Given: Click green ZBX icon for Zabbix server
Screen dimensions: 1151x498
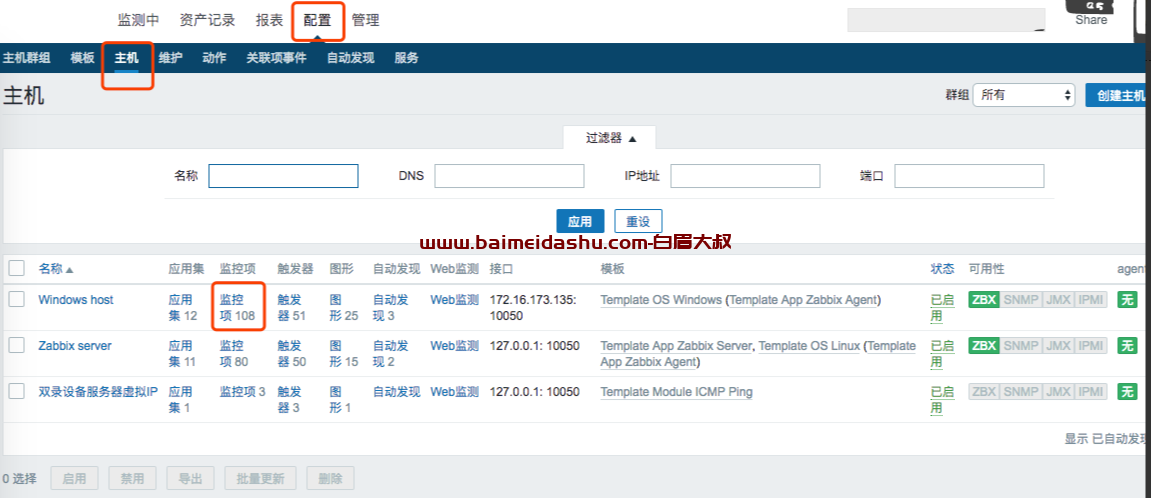Looking at the screenshot, I should coord(984,346).
